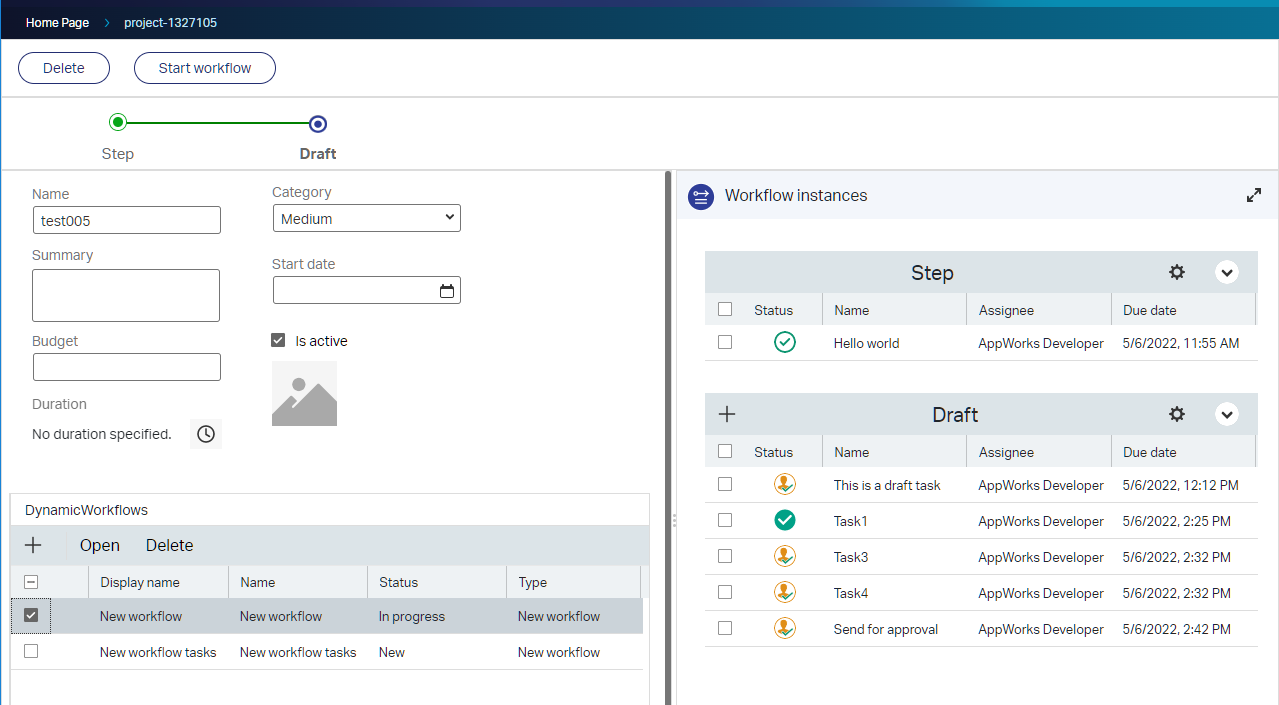Add a new DynamicWorkflows entry
Viewport: 1279px width, 705px height.
pyautogui.click(x=33, y=545)
